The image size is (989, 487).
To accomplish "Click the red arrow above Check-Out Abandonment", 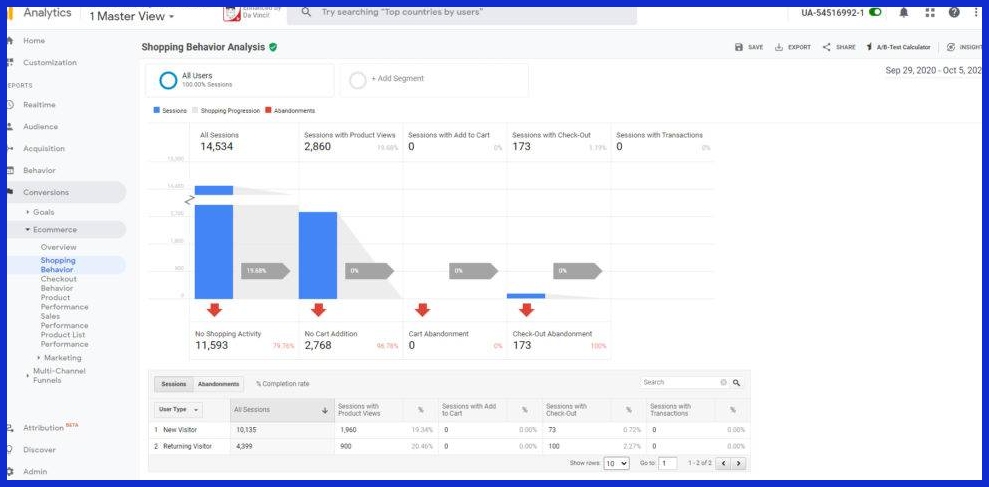I will tap(527, 310).
